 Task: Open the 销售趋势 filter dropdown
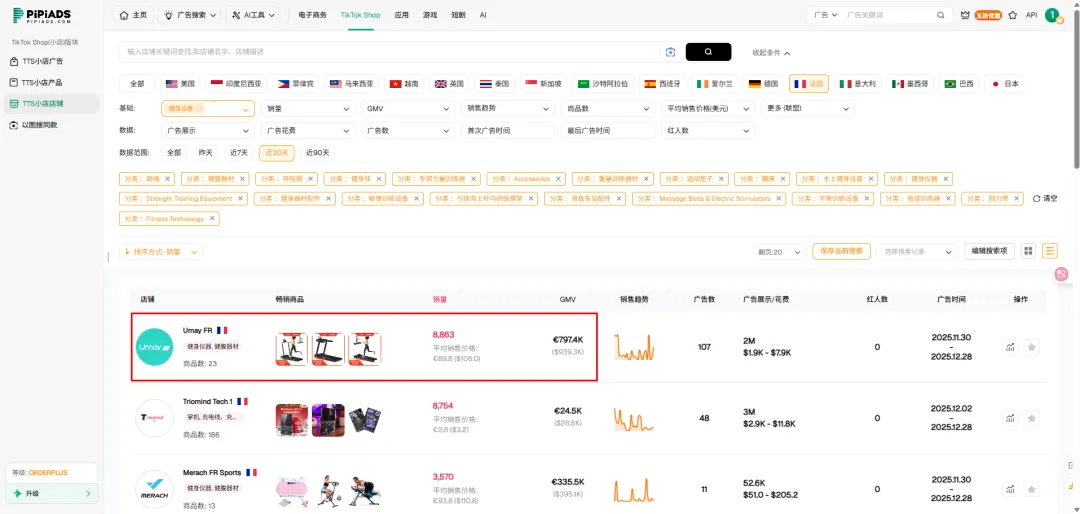pyautogui.click(x=508, y=109)
